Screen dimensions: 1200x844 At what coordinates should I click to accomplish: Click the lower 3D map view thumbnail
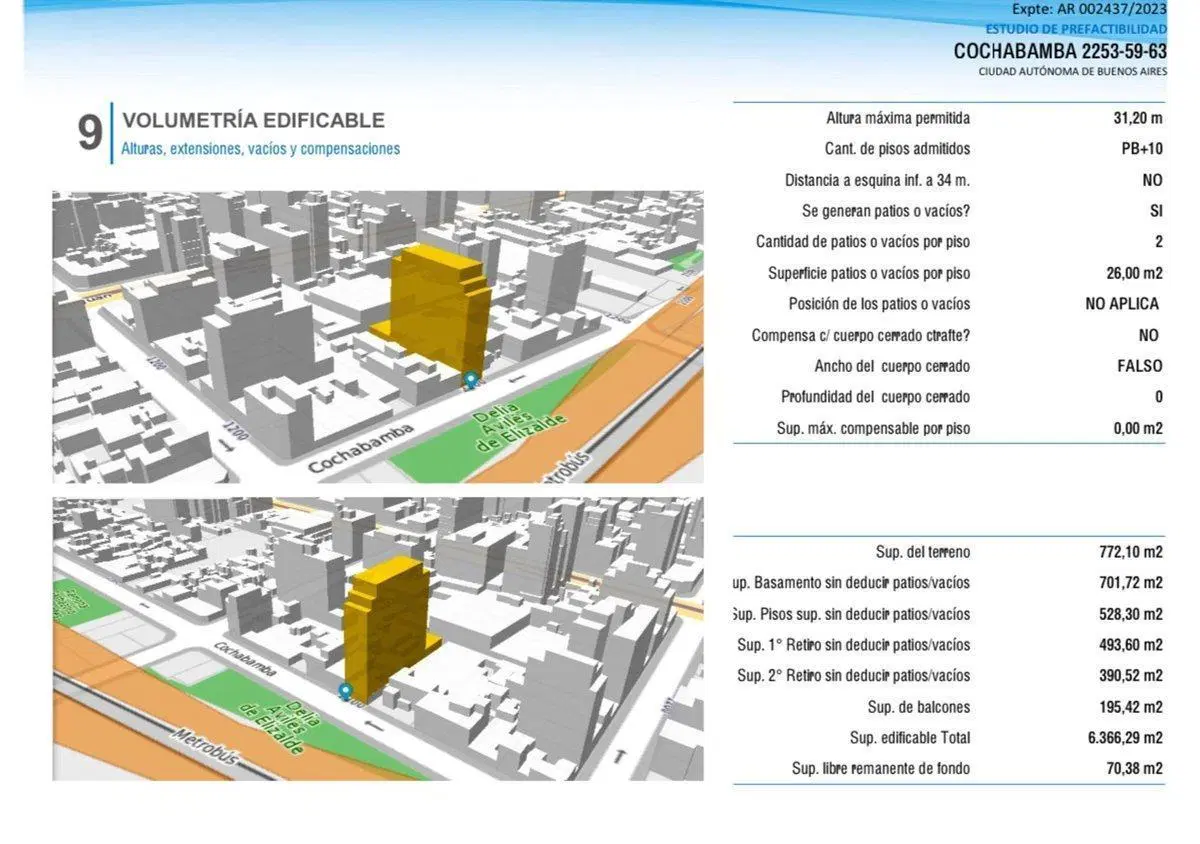click(378, 639)
